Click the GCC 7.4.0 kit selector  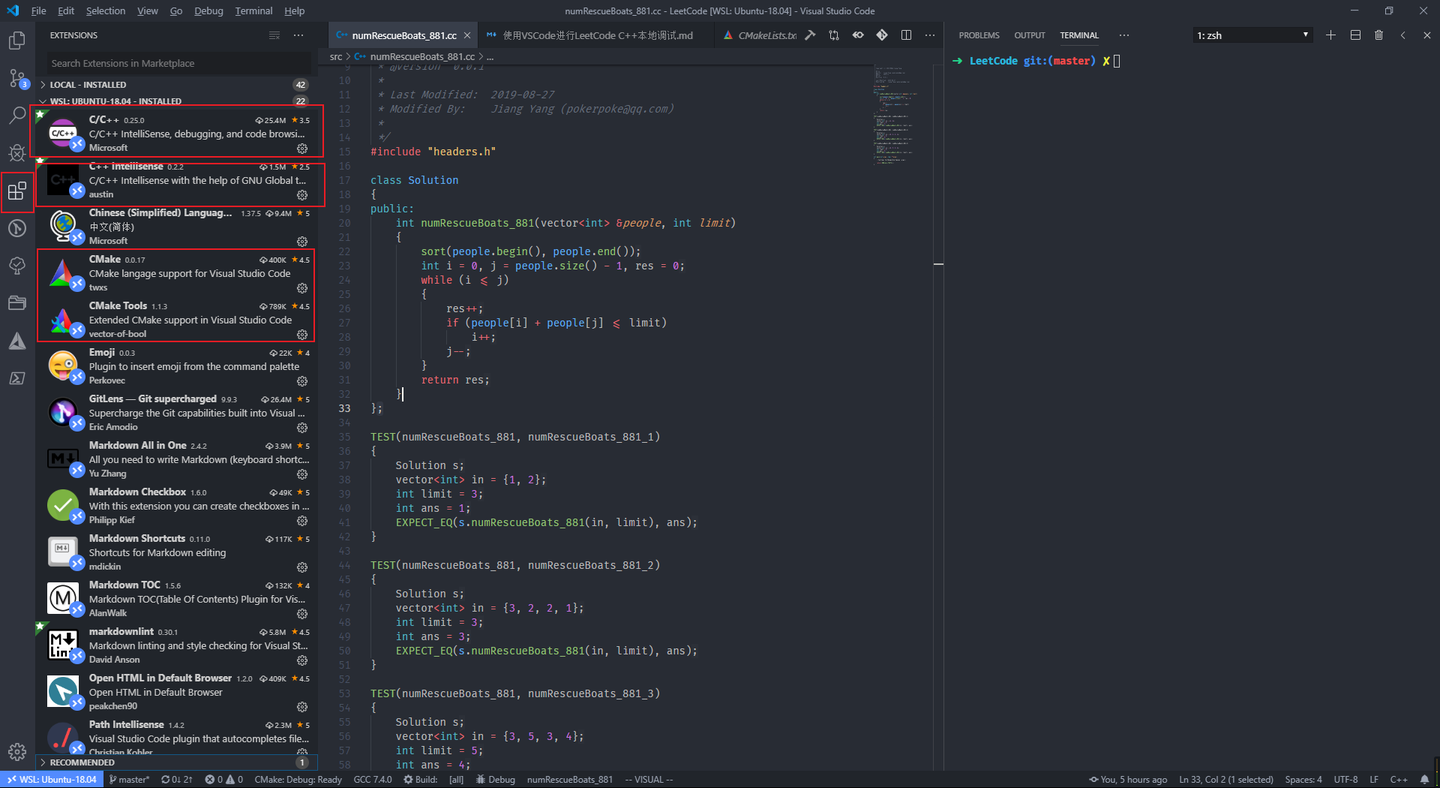click(372, 779)
